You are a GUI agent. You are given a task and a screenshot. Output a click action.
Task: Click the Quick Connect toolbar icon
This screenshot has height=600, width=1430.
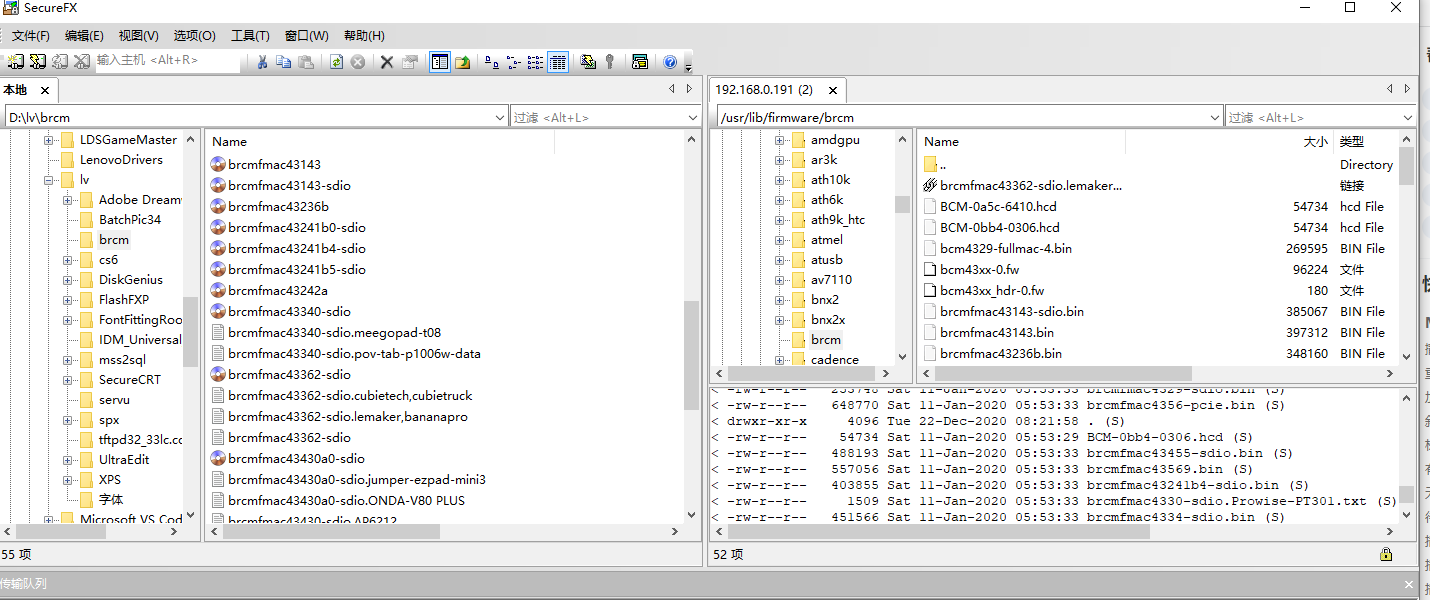[37, 62]
